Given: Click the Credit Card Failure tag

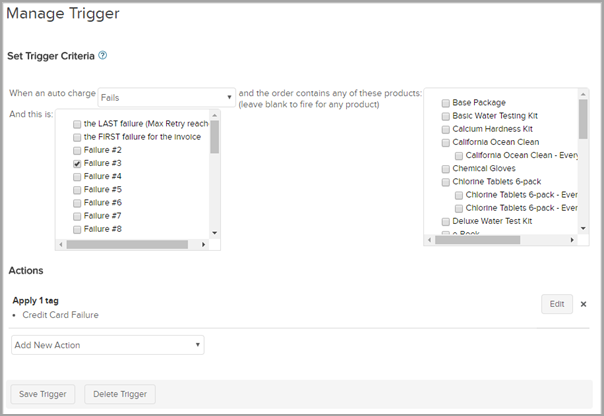Looking at the screenshot, I should 60,315.
